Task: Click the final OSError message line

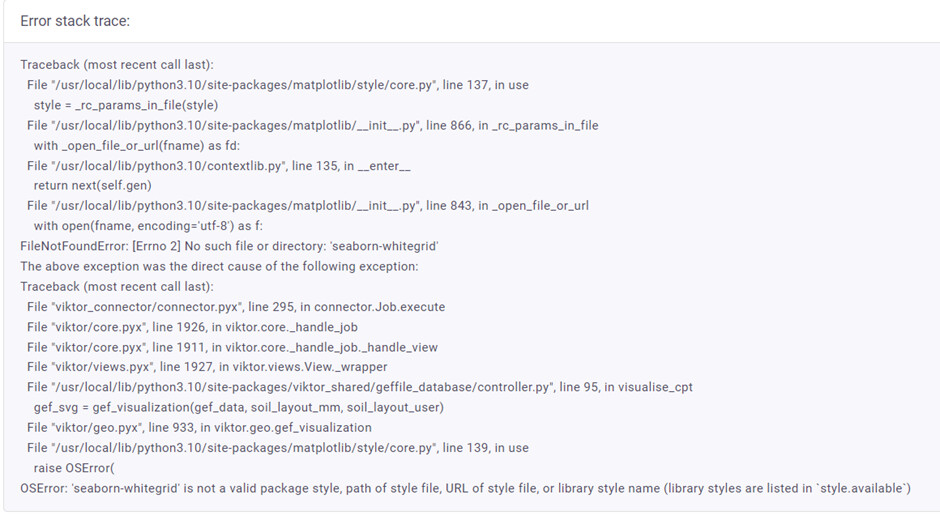Action: [x=465, y=488]
